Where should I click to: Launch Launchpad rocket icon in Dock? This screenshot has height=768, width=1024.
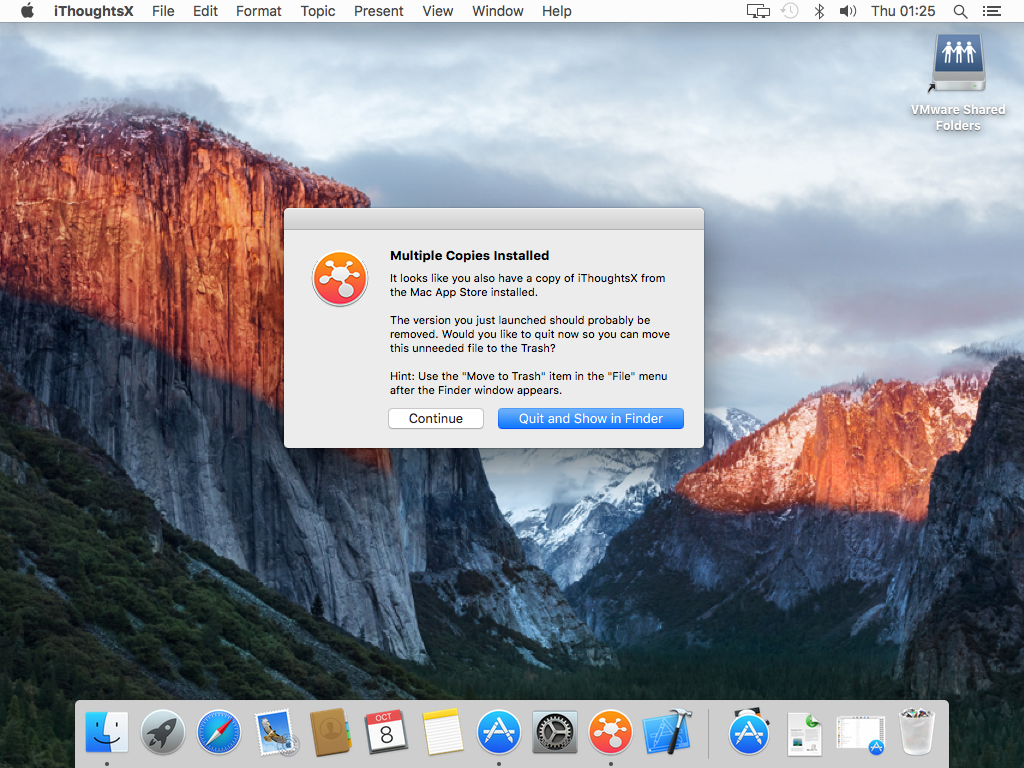tap(163, 732)
